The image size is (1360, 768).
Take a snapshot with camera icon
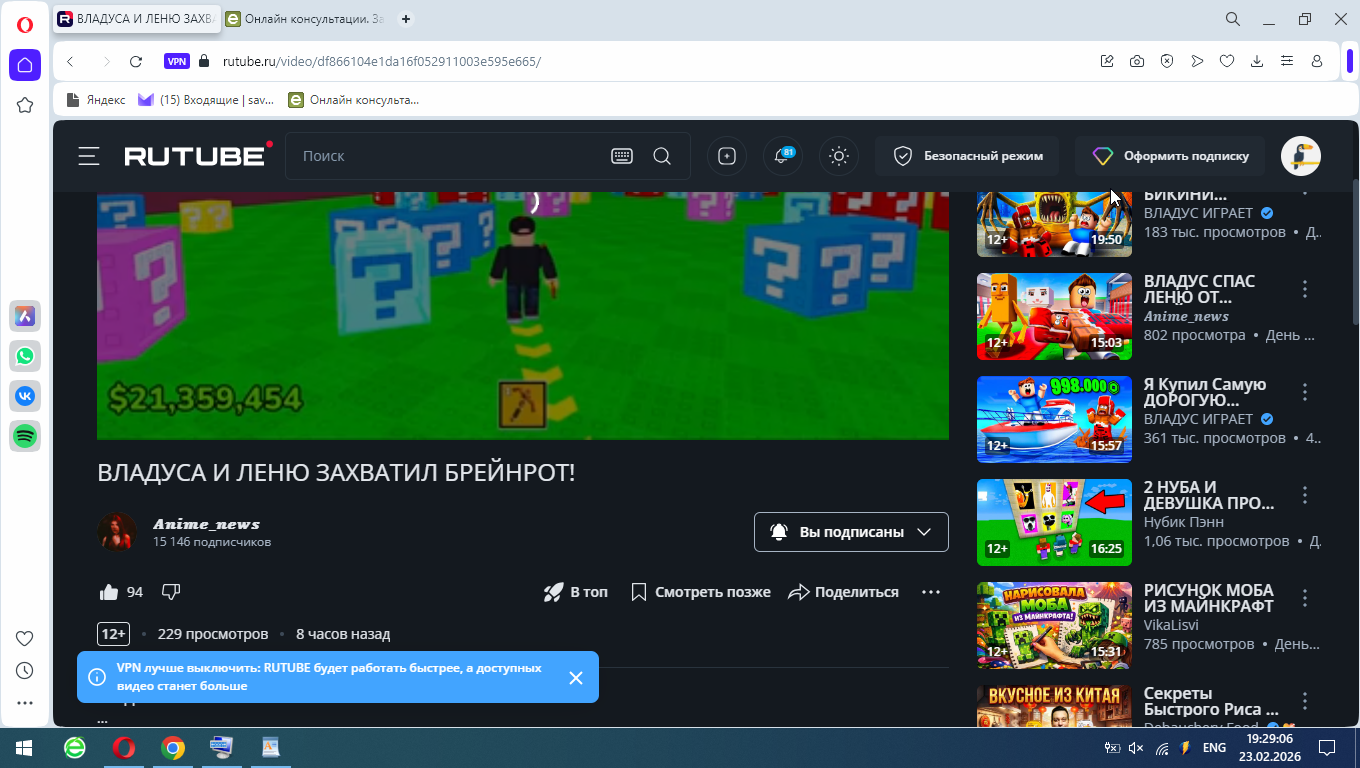pyautogui.click(x=1137, y=61)
